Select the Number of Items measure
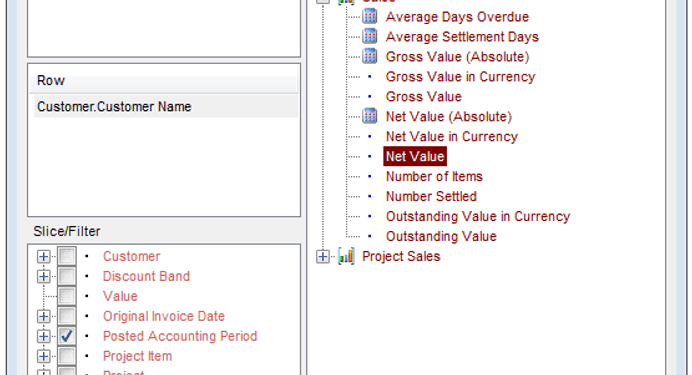The image size is (692, 375). (434, 176)
